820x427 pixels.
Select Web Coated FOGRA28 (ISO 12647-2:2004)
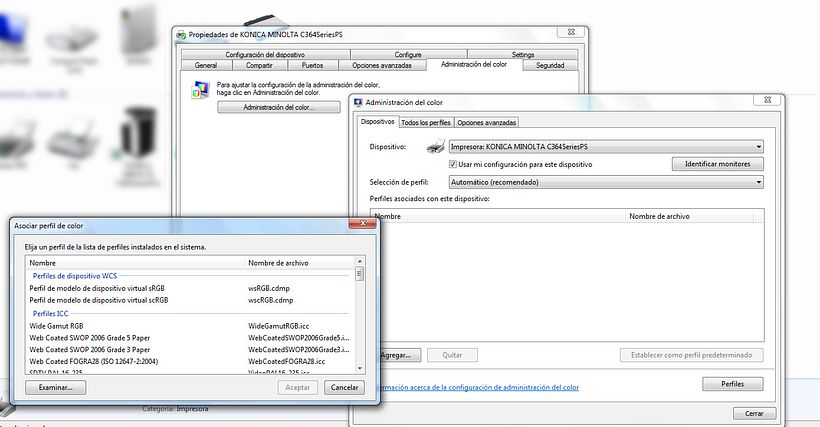tap(94, 362)
